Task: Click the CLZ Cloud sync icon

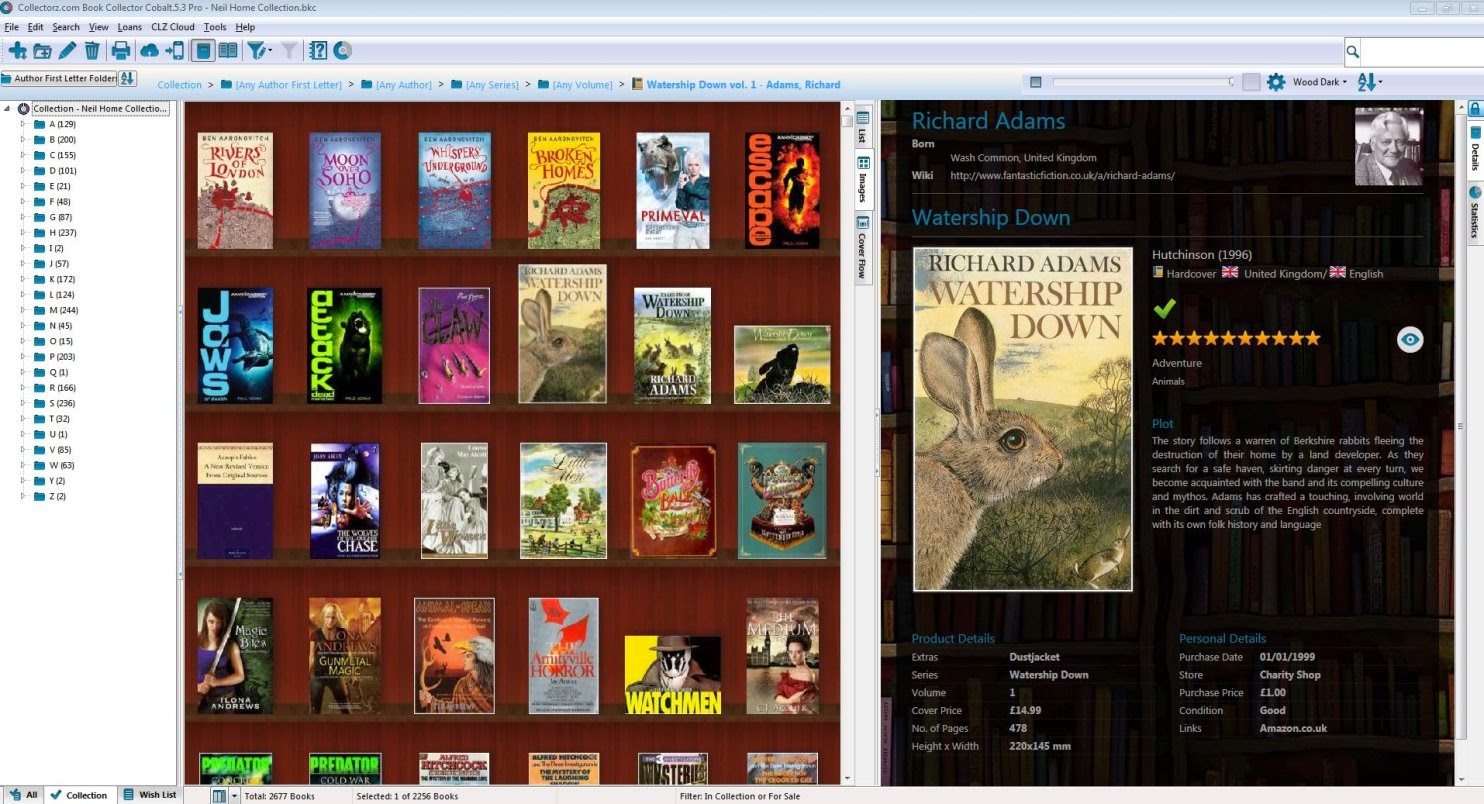Action: click(149, 51)
